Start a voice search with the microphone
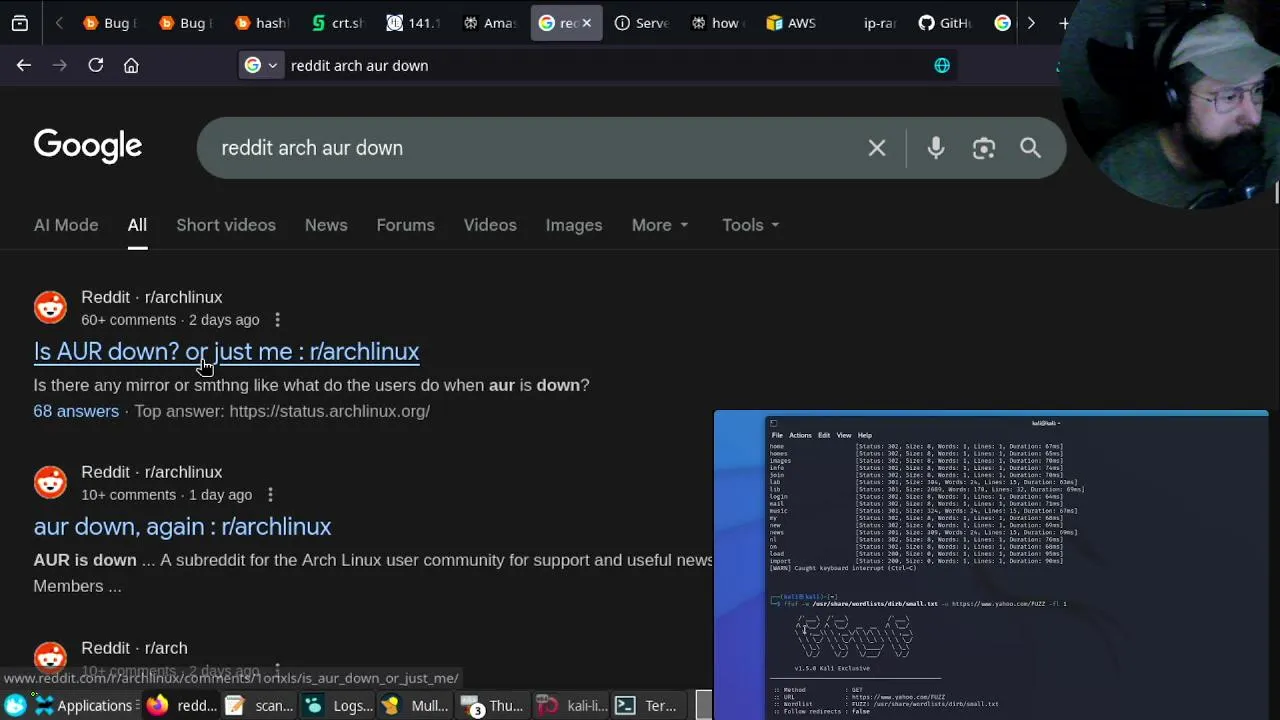The height and width of the screenshot is (720, 1280). click(936, 148)
